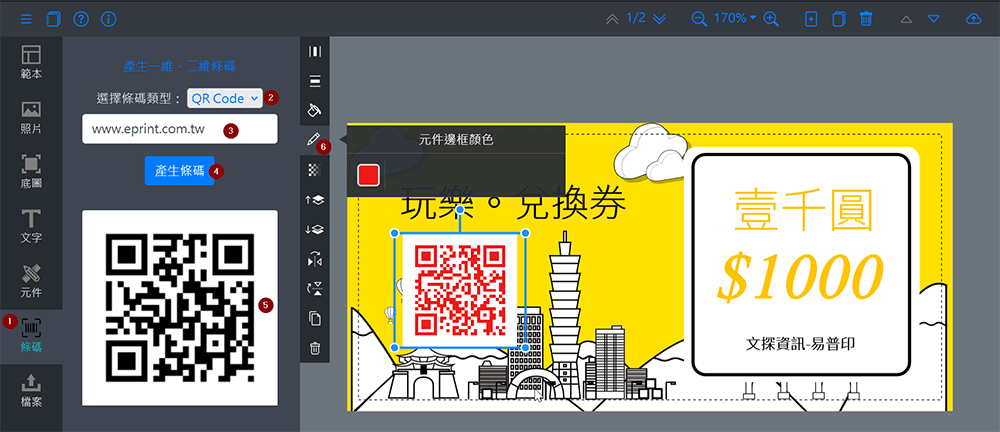The width and height of the screenshot is (1000, 432).
Task: Click the cloud upload icon
Action: click(x=973, y=19)
